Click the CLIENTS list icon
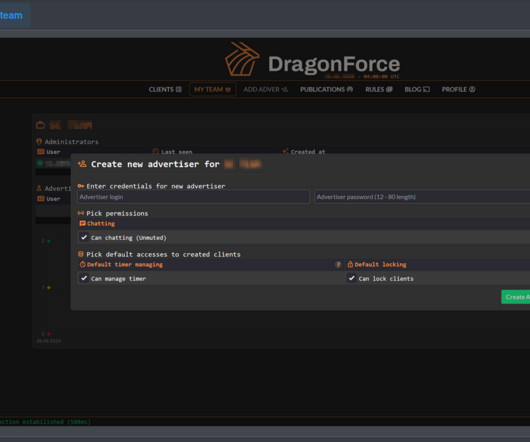The image size is (530, 442). pyautogui.click(x=179, y=89)
